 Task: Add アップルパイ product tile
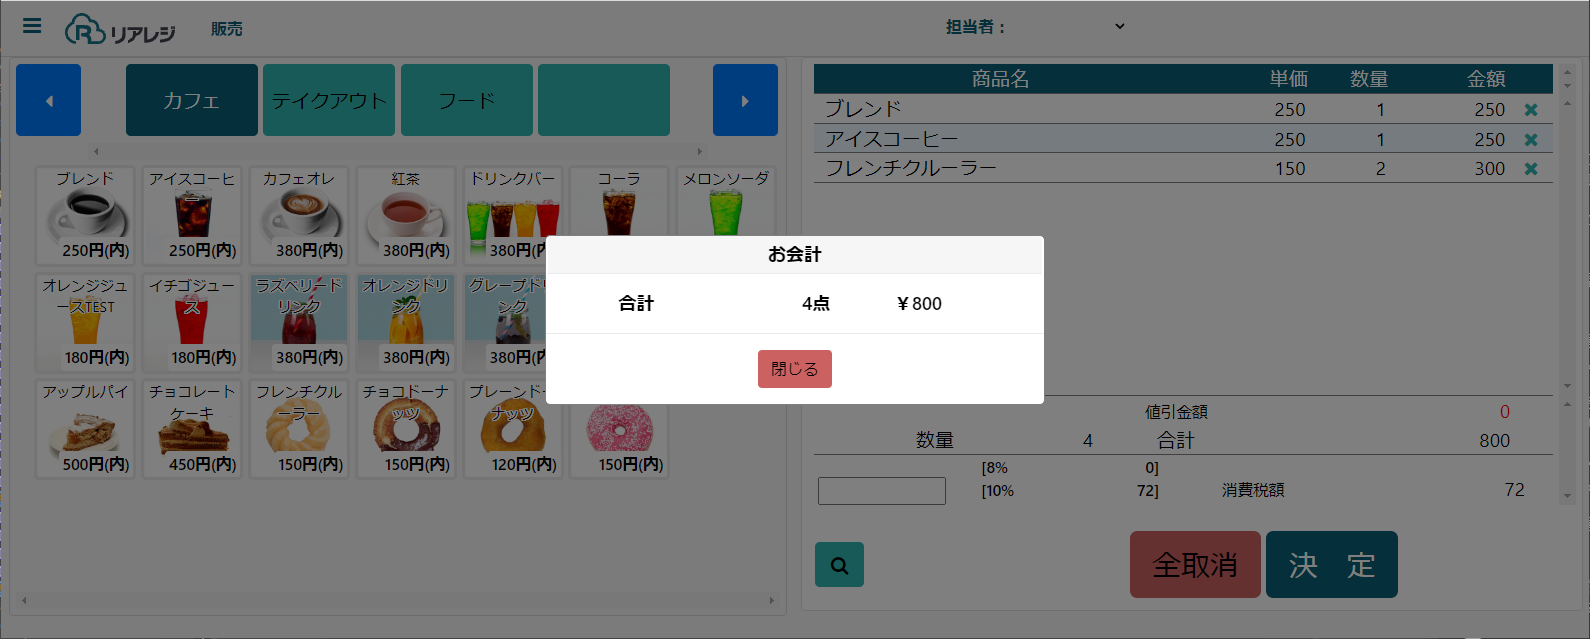85,428
